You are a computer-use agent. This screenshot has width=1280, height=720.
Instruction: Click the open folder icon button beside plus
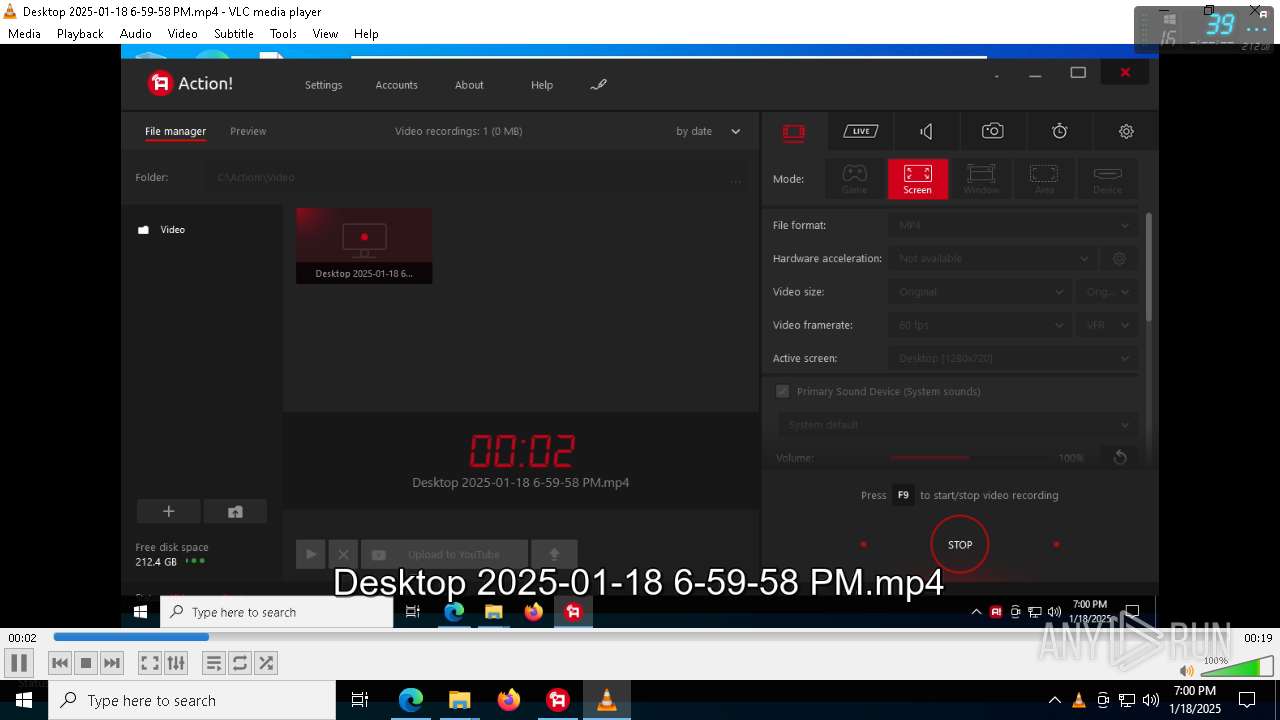click(235, 511)
